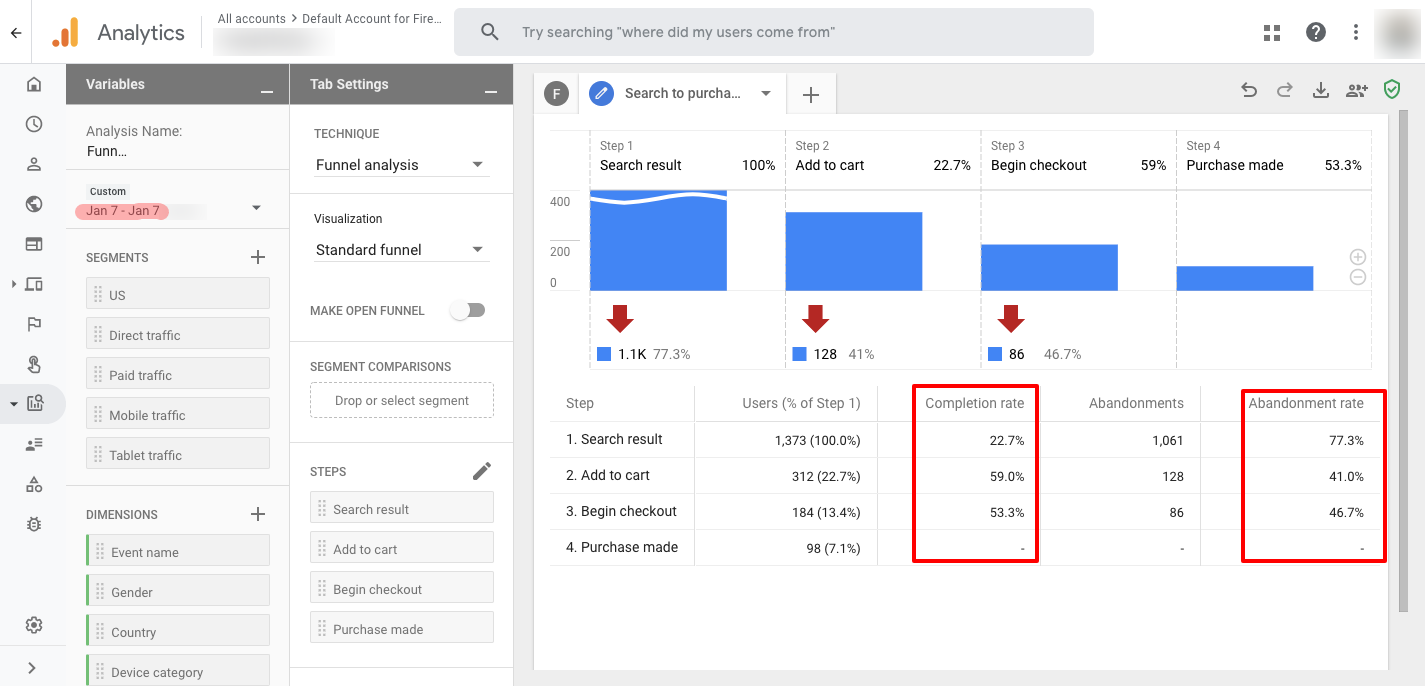1425x686 pixels.
Task: Open Admin settings gear in sidebar
Action: (x=34, y=625)
